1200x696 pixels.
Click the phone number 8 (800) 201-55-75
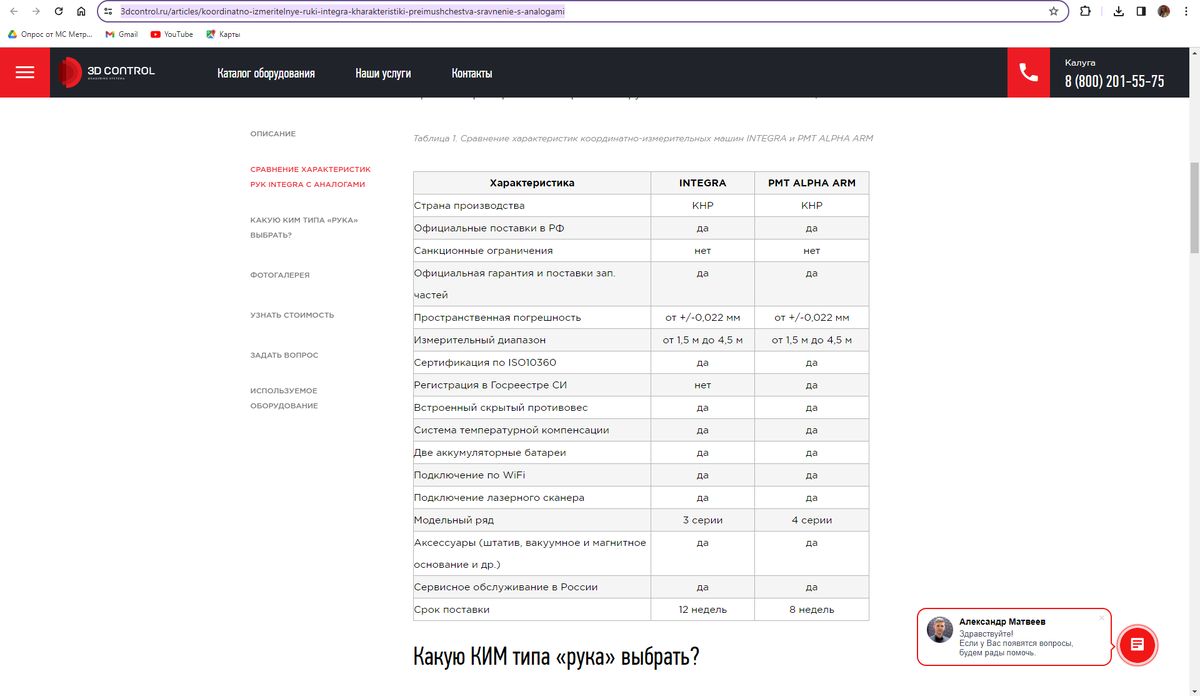click(x=1114, y=81)
